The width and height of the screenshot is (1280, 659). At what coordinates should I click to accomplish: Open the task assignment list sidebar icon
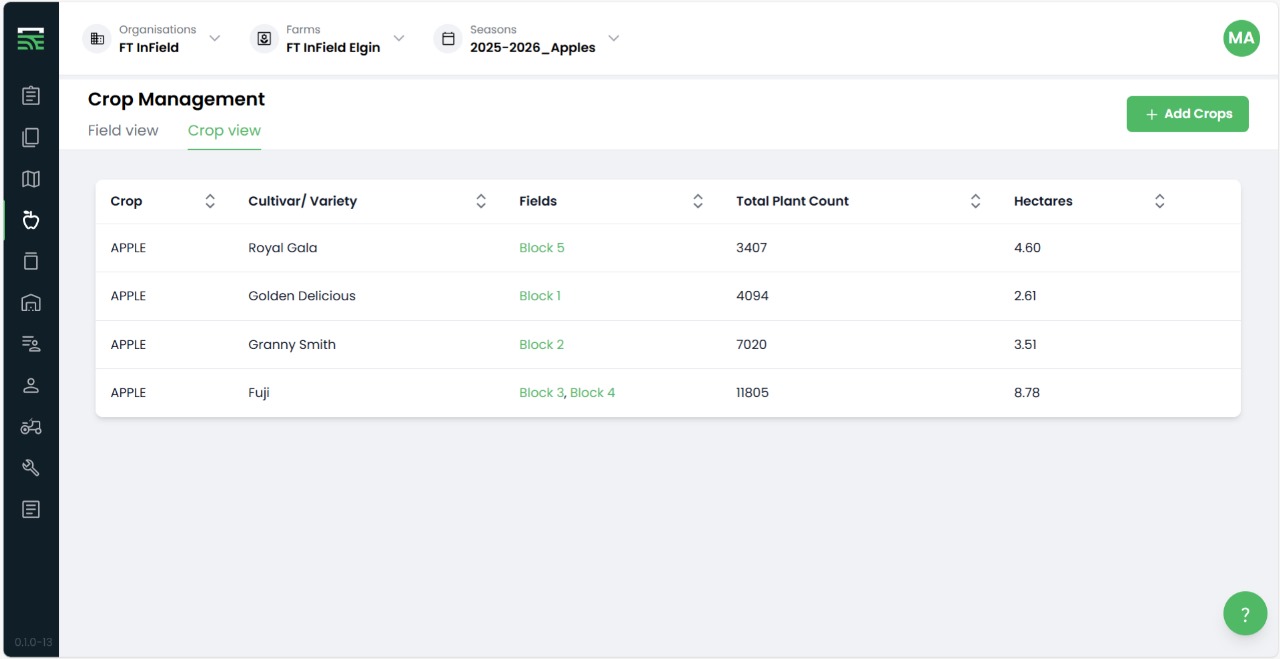(31, 344)
